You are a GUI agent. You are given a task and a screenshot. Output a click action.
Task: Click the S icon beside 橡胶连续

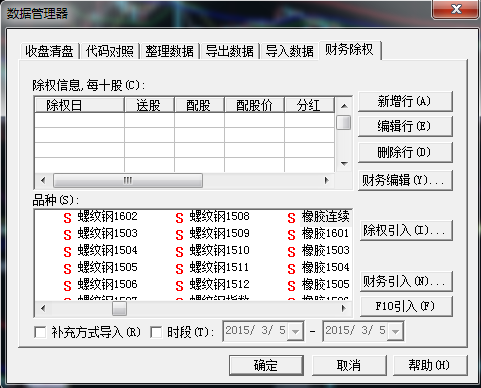291,218
